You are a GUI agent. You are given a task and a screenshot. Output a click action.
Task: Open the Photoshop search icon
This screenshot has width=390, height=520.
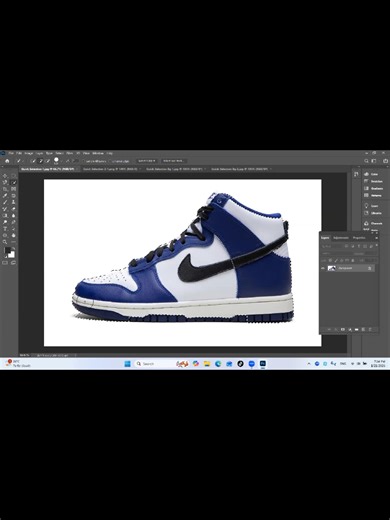point(366,161)
